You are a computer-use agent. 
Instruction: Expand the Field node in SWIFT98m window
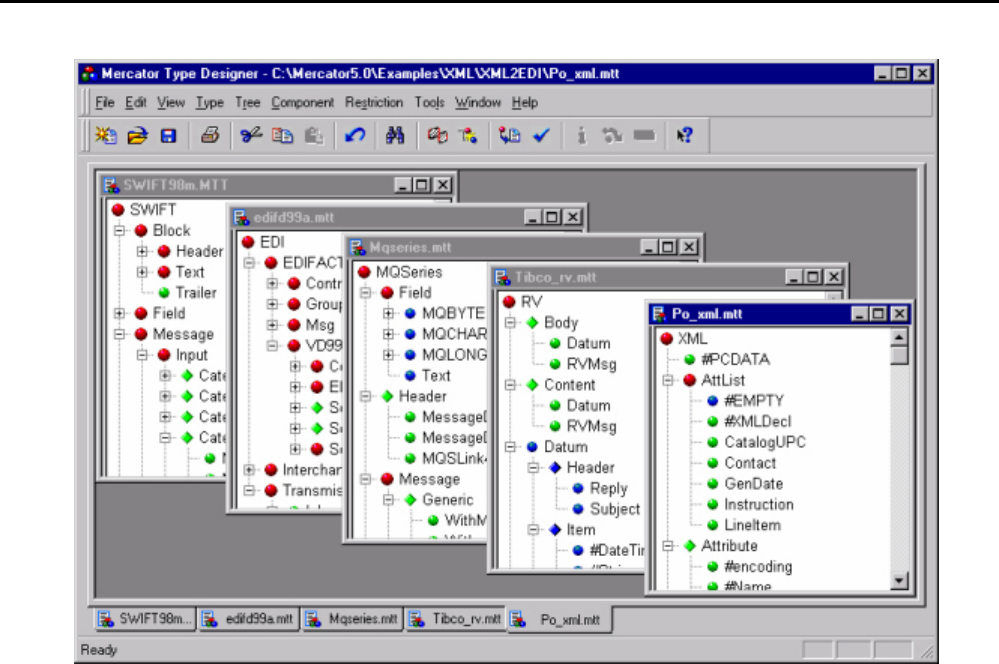pos(119,314)
